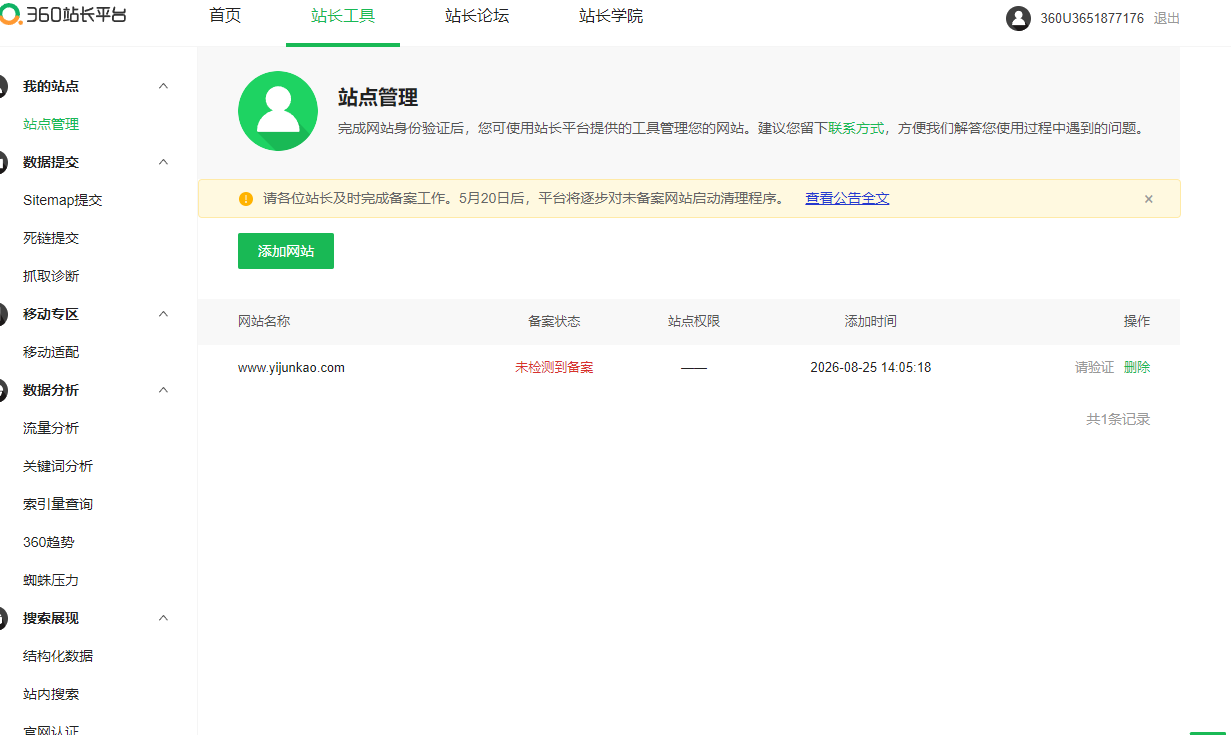Click the 网站名称 column header
The width and height of the screenshot is (1231, 735).
[264, 322]
